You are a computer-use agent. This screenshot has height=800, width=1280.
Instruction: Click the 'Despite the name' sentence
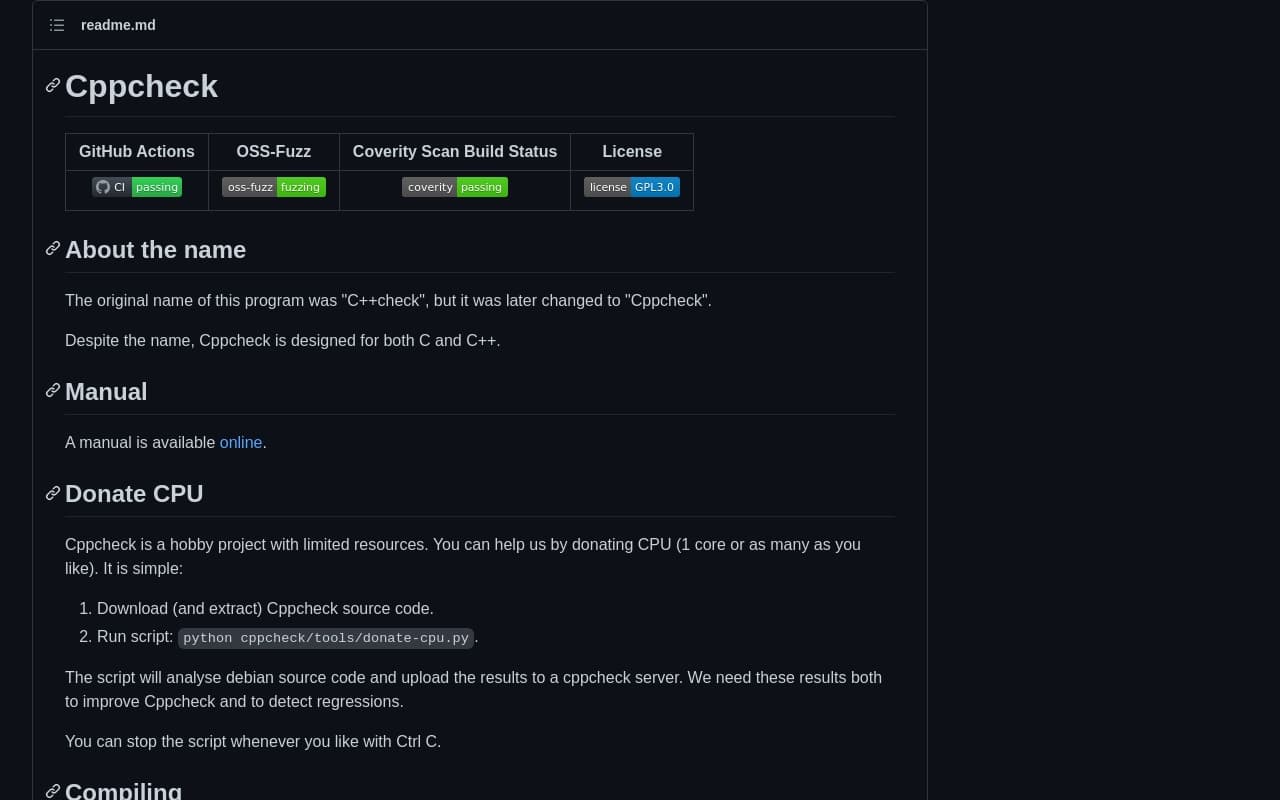click(x=283, y=340)
